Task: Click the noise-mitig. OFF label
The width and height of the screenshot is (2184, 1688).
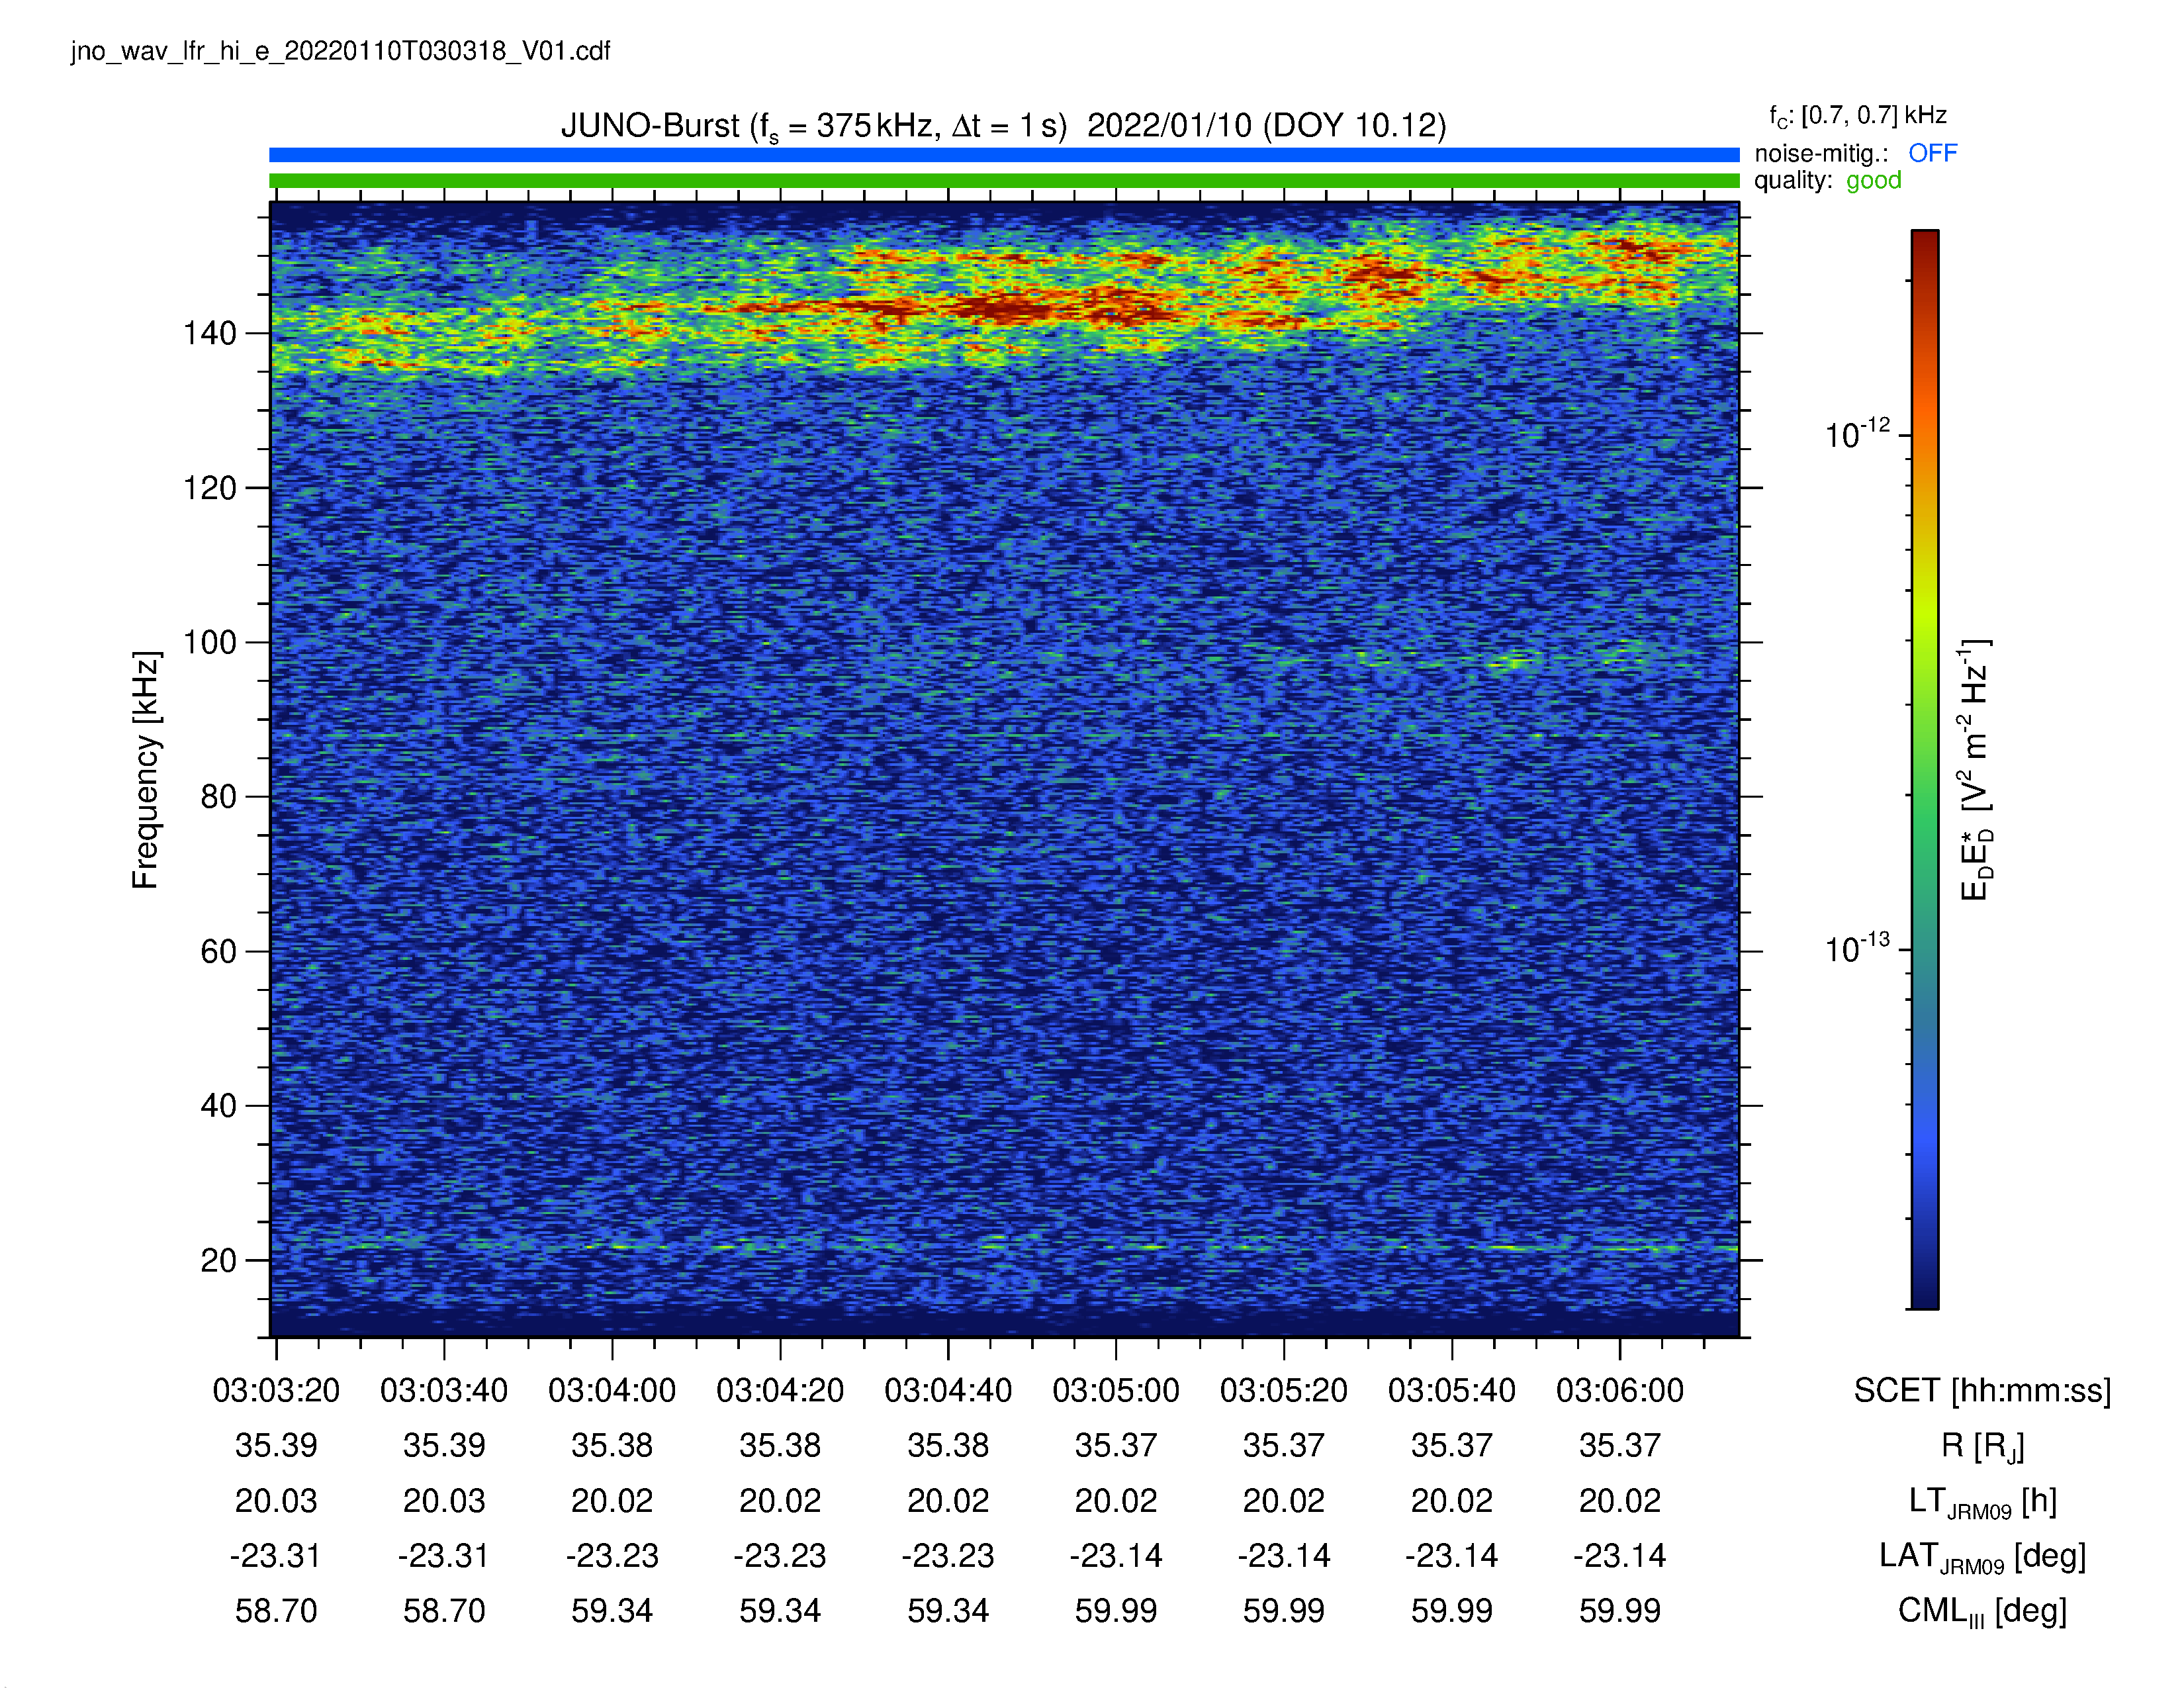Action: point(1856,153)
